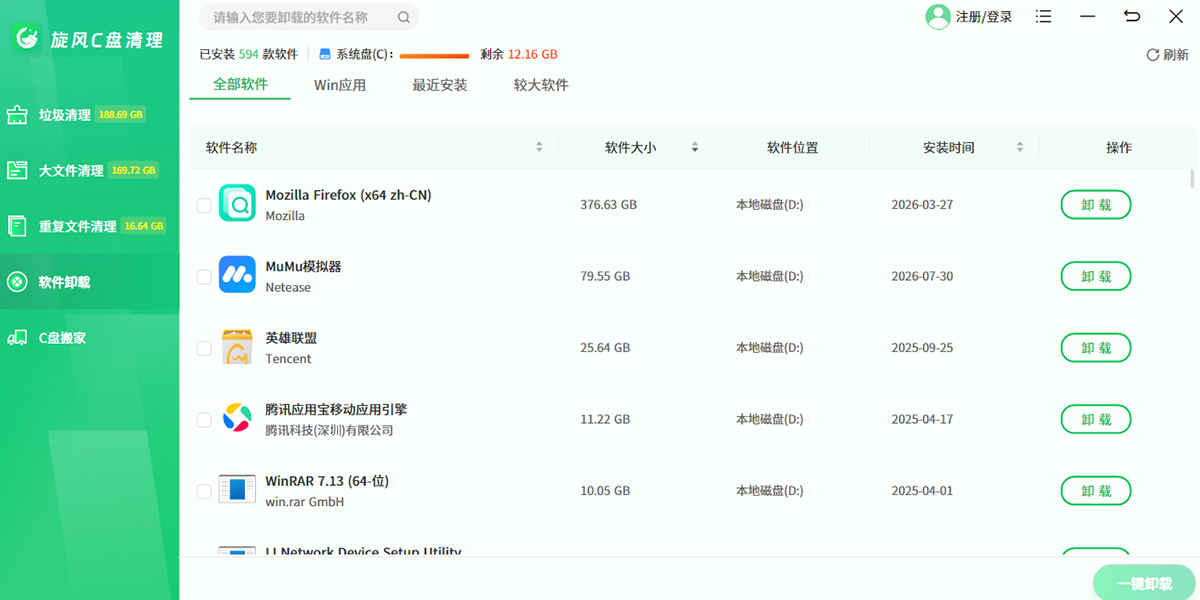Click the 188.69 GB badge

[122, 115]
